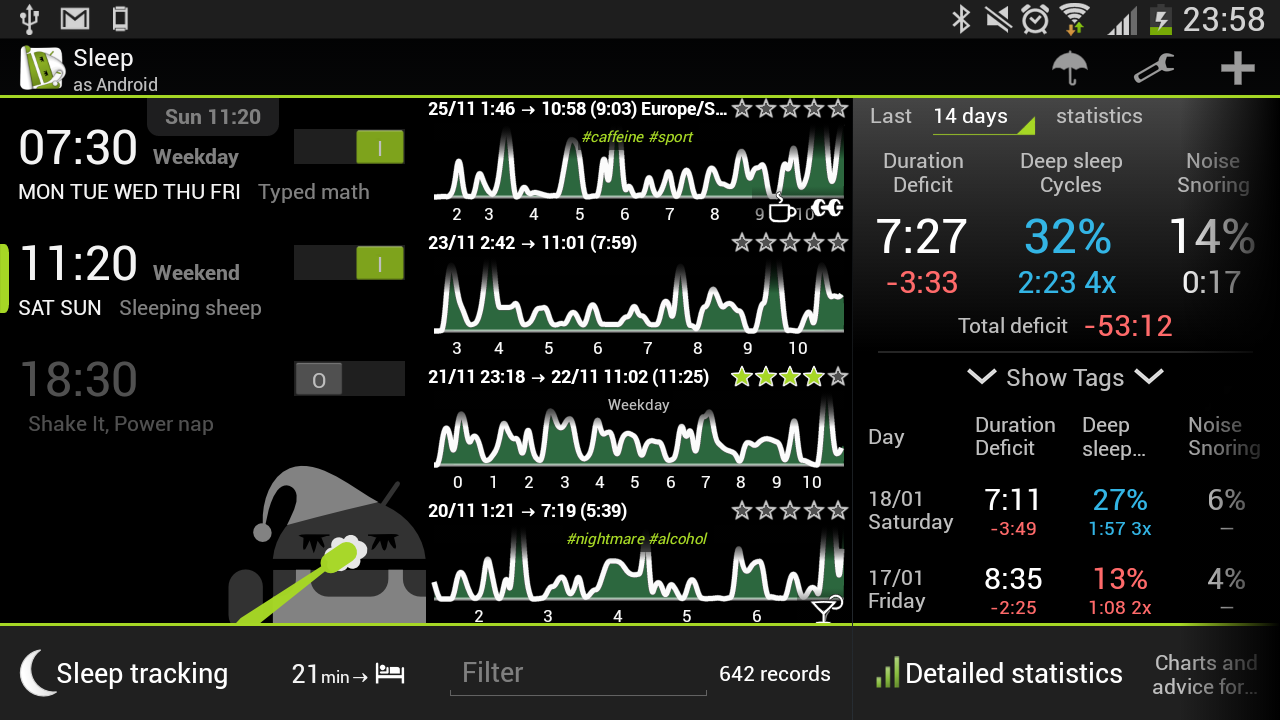Screen dimensions: 1280x720
Task: Enable the 18:30 power nap alarm
Action: 349,379
